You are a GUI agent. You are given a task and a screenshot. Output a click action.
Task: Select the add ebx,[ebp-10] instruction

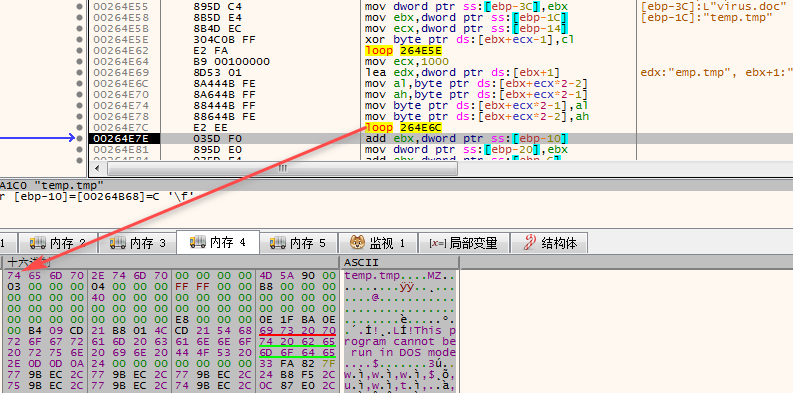point(466,139)
